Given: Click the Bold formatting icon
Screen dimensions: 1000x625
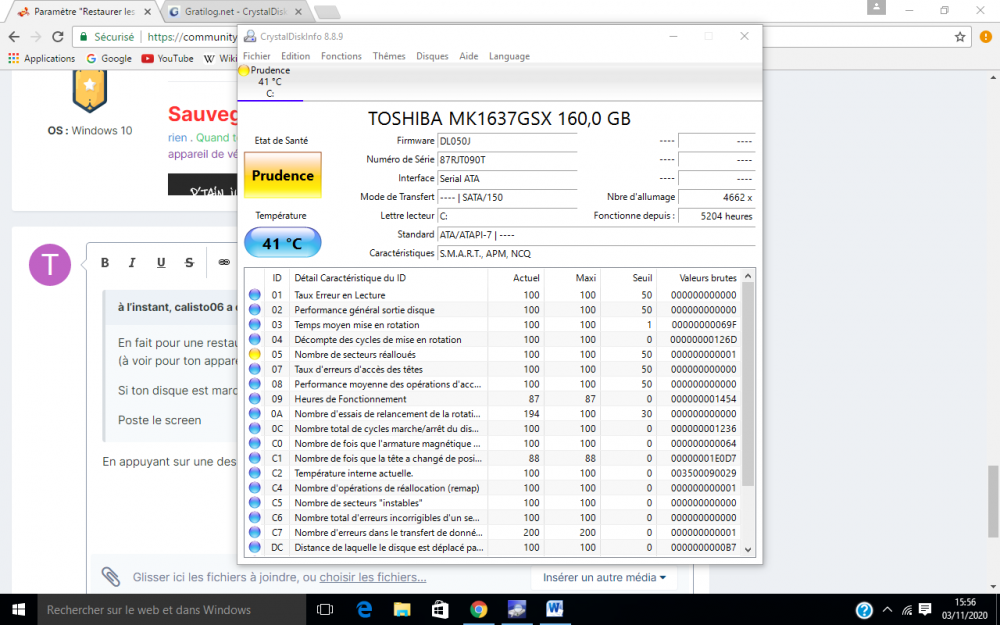Looking at the screenshot, I should click(105, 263).
